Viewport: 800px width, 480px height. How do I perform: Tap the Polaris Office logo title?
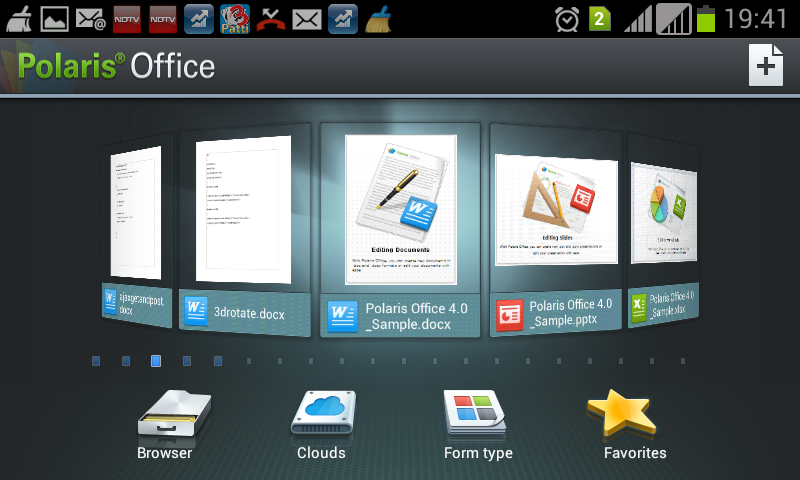116,66
